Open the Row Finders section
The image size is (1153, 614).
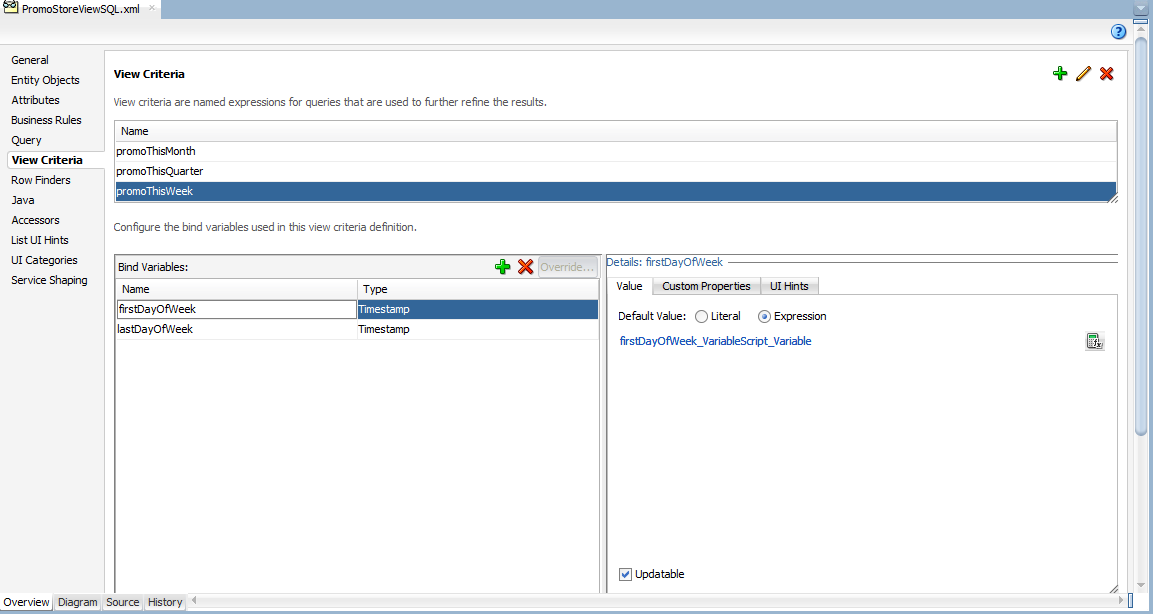pos(41,180)
